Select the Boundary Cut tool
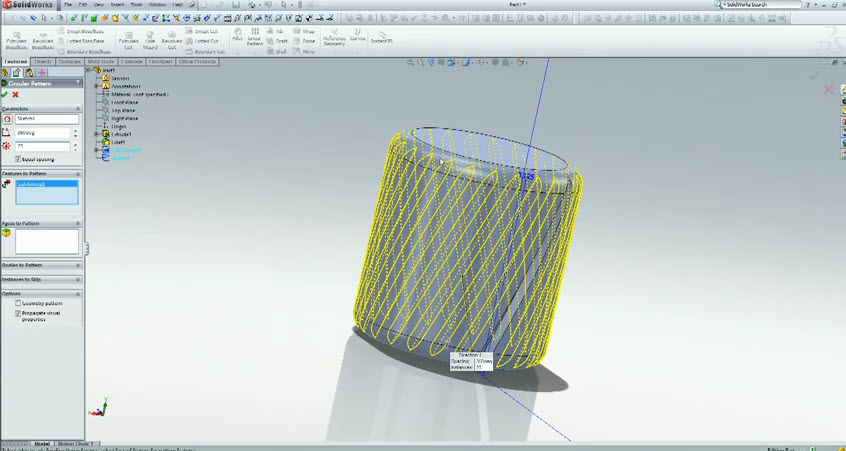Image resolution: width=846 pixels, height=451 pixels. [205, 52]
